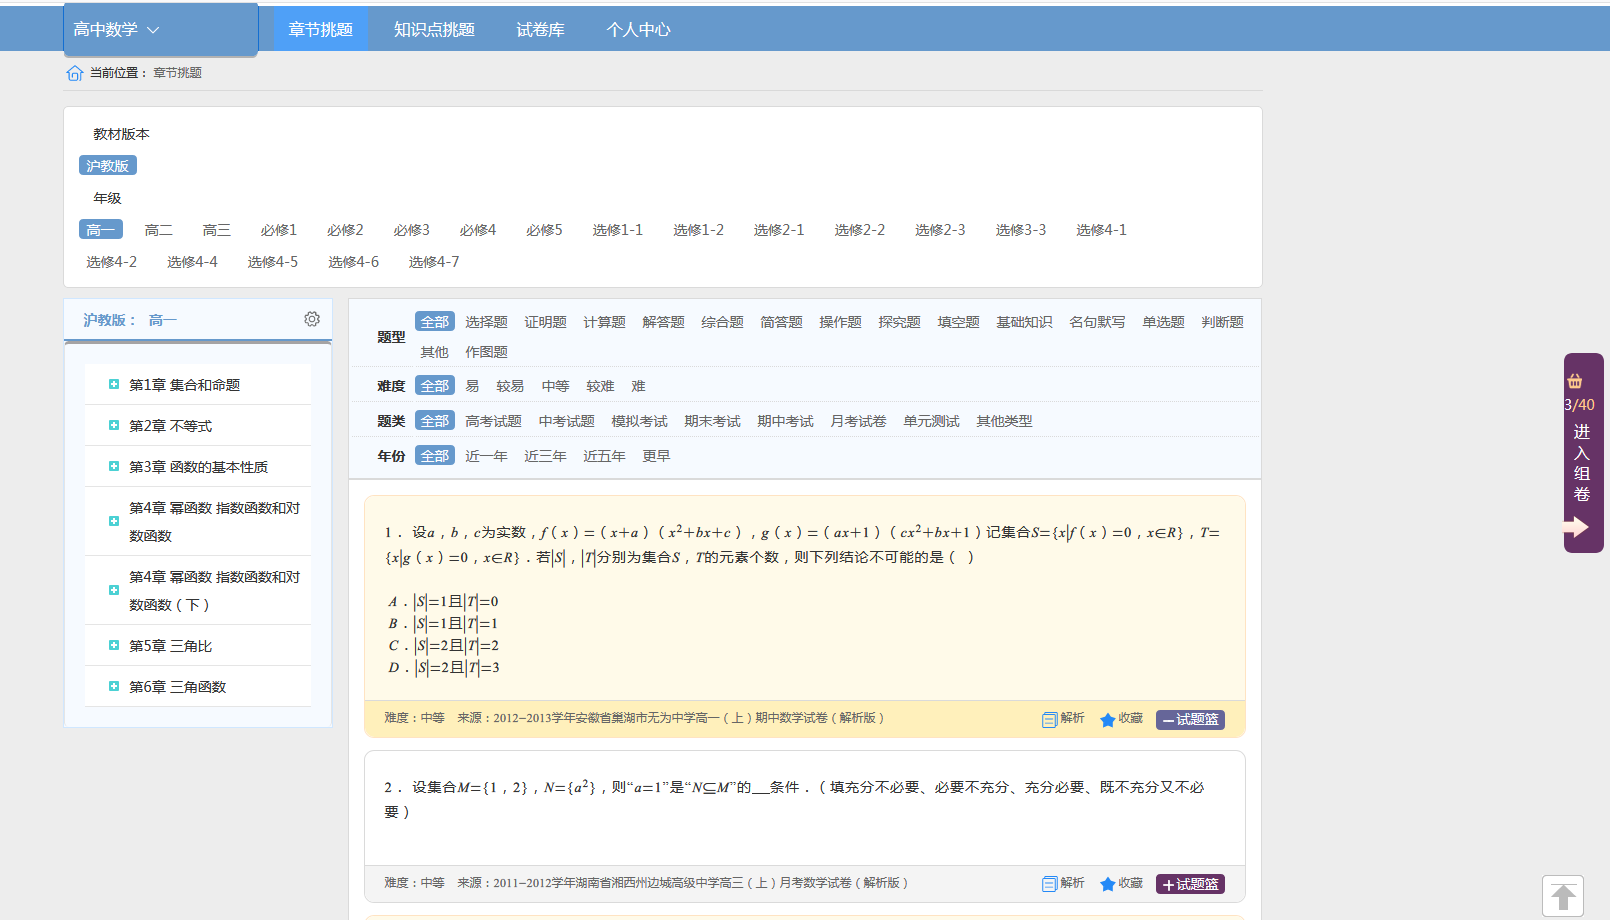The height and width of the screenshot is (920, 1610).
Task: Open analysis for question 1
Action: tap(1063, 719)
